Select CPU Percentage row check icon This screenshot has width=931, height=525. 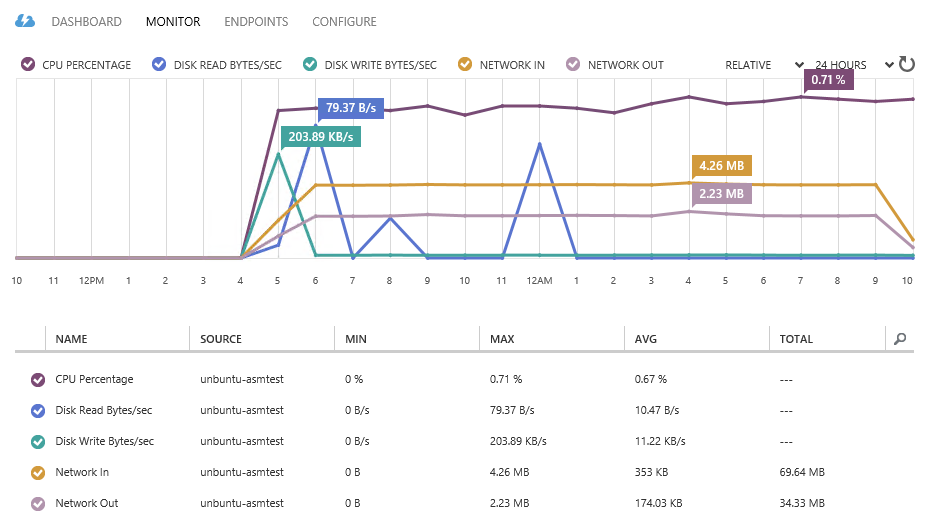coord(38,379)
